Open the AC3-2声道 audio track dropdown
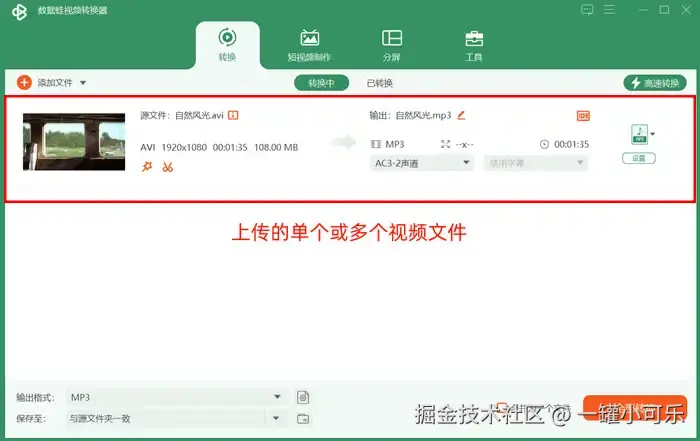 421,163
